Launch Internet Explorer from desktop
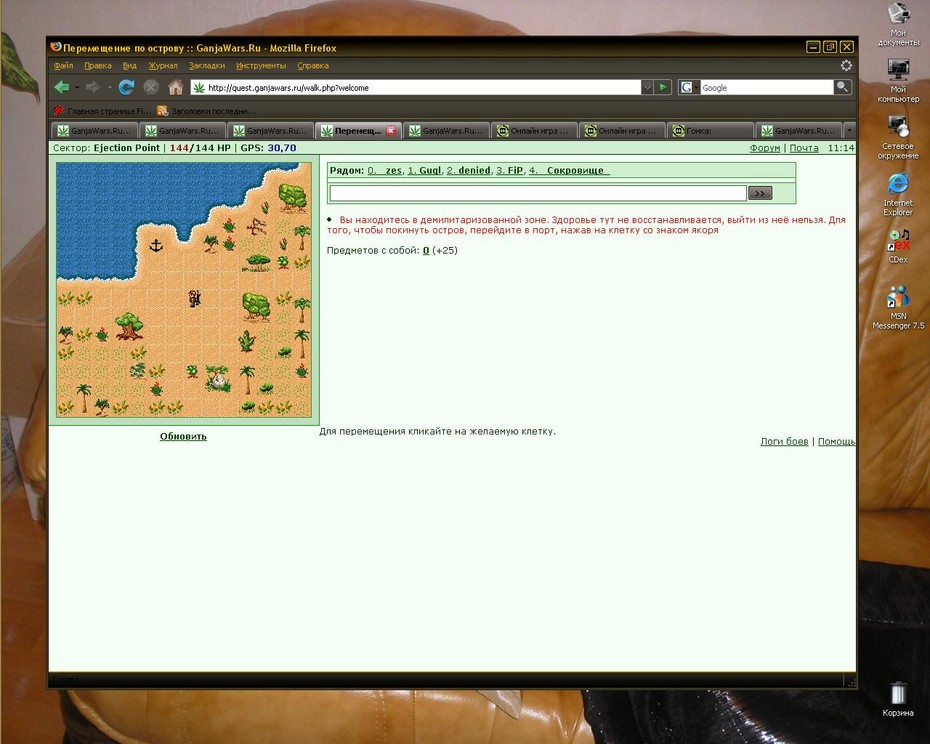This screenshot has width=930, height=744. [898, 195]
